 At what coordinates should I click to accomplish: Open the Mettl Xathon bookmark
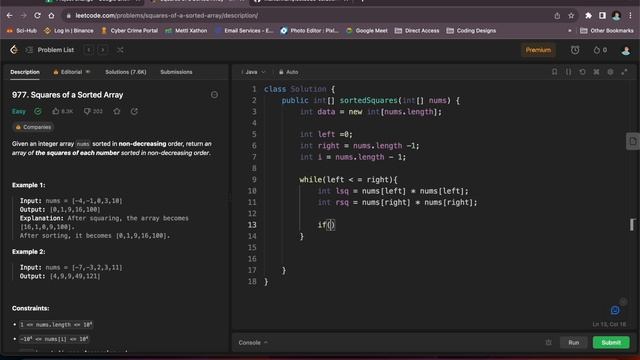(186, 31)
